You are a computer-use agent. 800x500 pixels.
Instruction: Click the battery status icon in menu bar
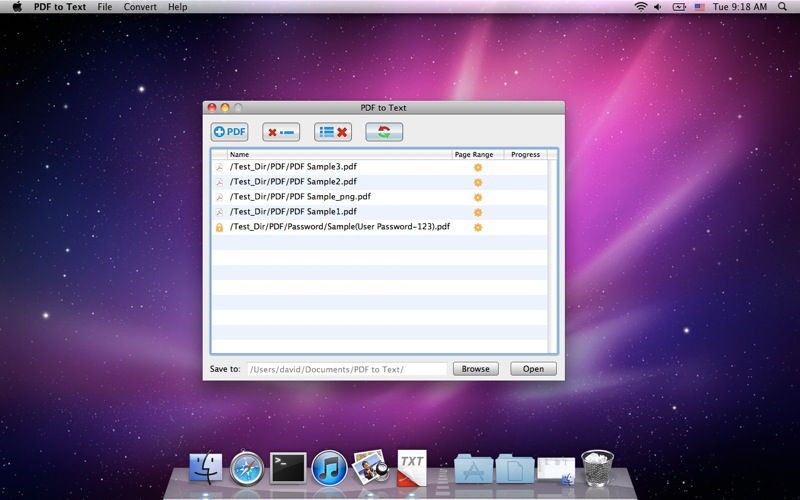[x=679, y=7]
